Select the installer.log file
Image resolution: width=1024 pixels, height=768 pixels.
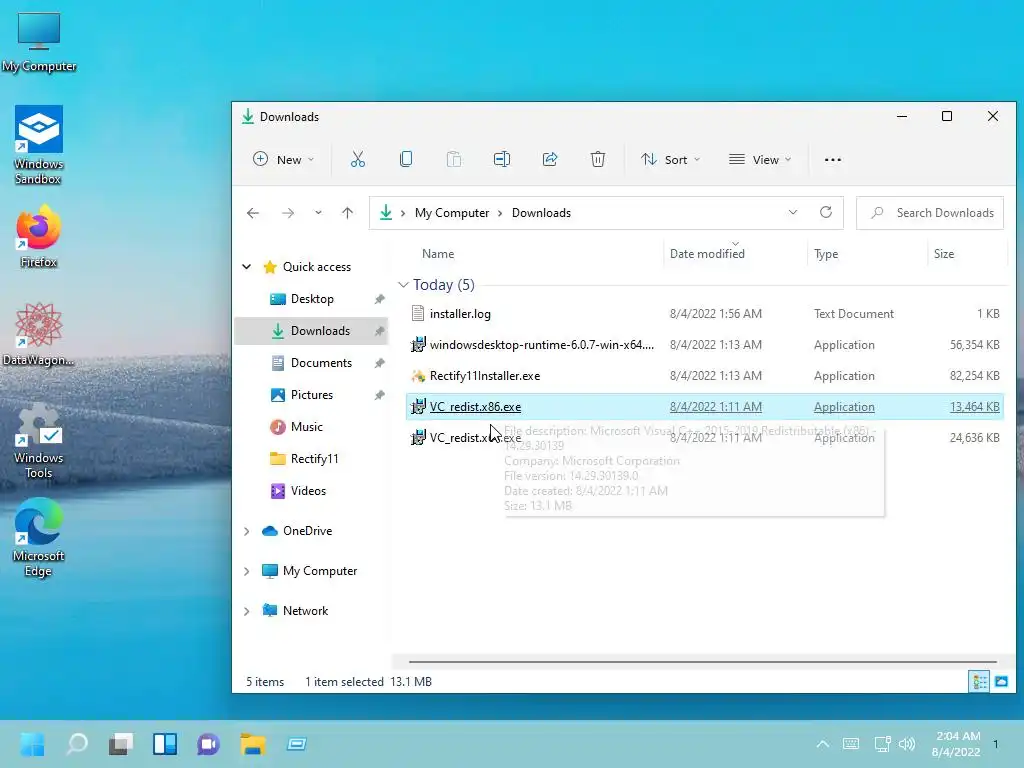(x=705, y=313)
